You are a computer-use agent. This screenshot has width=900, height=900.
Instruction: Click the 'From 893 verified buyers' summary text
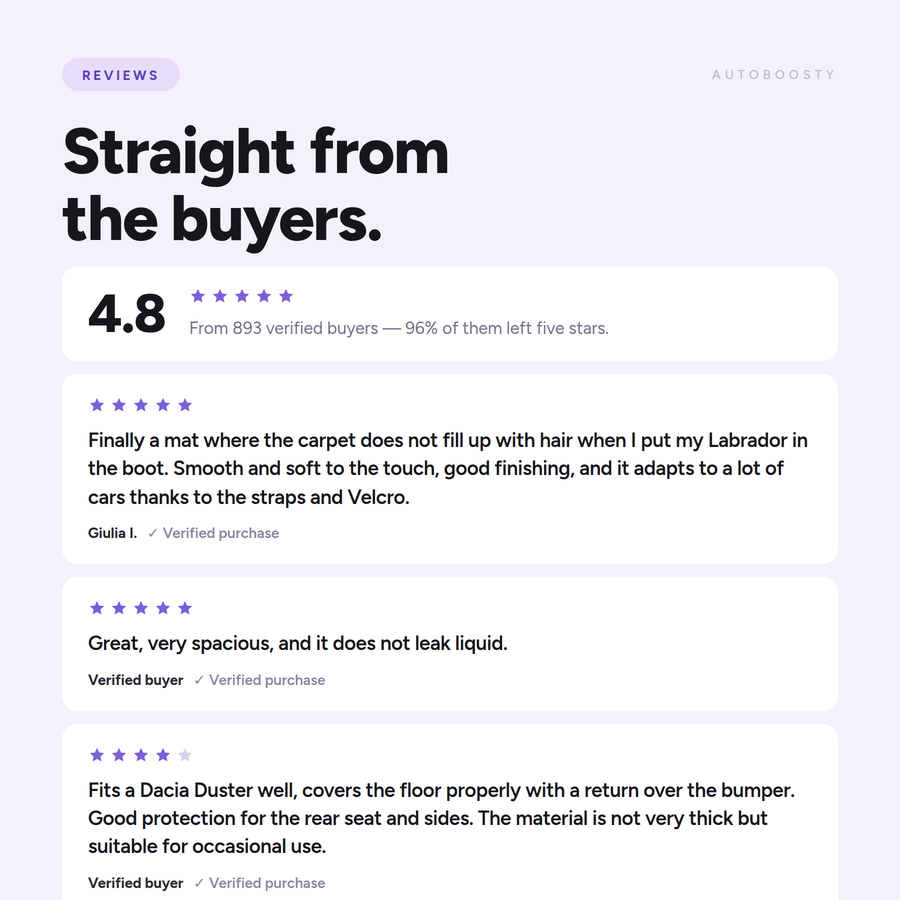[x=399, y=328]
